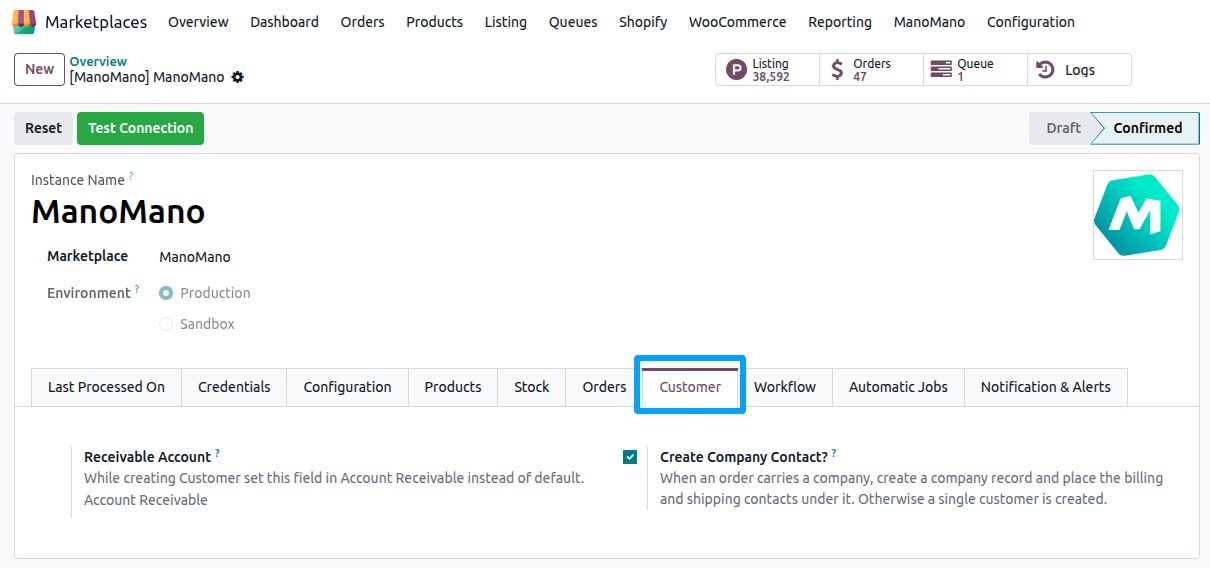Click the Draft status stage
The height and width of the screenshot is (568, 1210).
1062,128
